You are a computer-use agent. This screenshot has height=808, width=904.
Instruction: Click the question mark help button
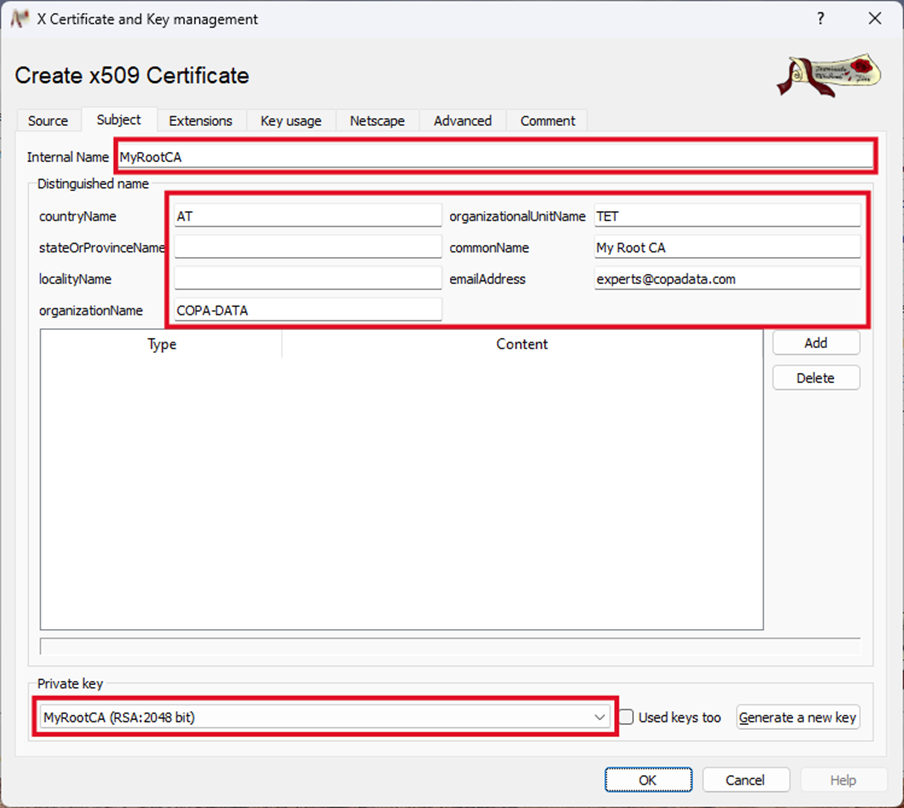point(820,19)
